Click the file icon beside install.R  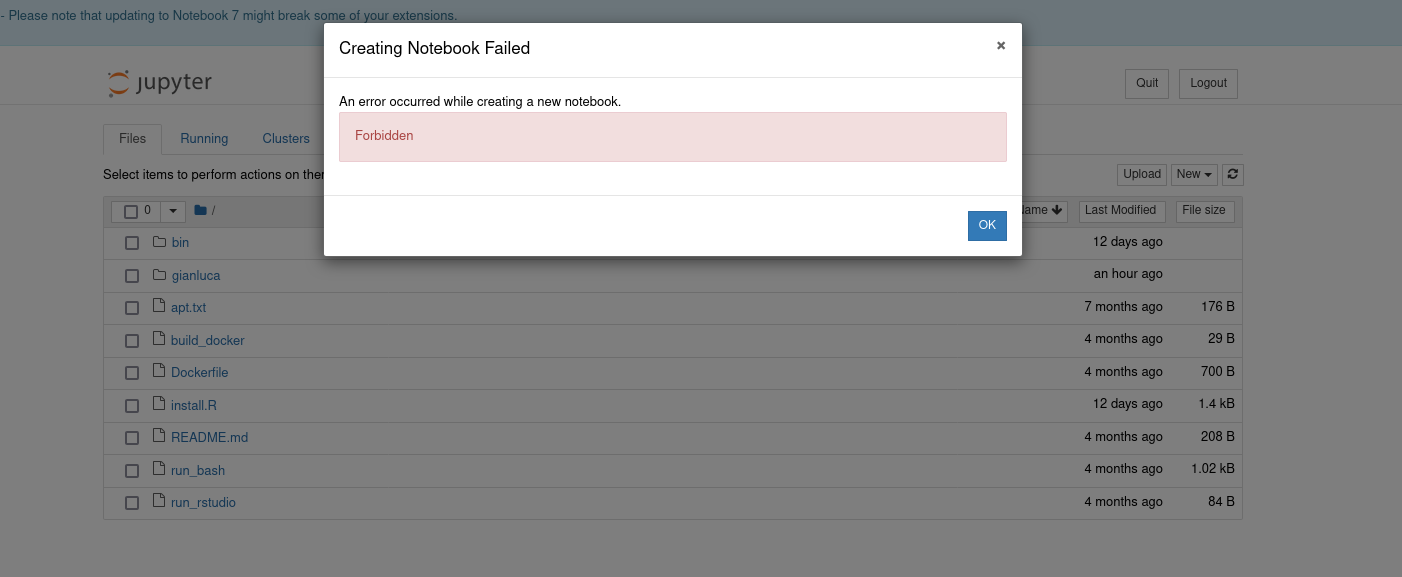pos(158,404)
